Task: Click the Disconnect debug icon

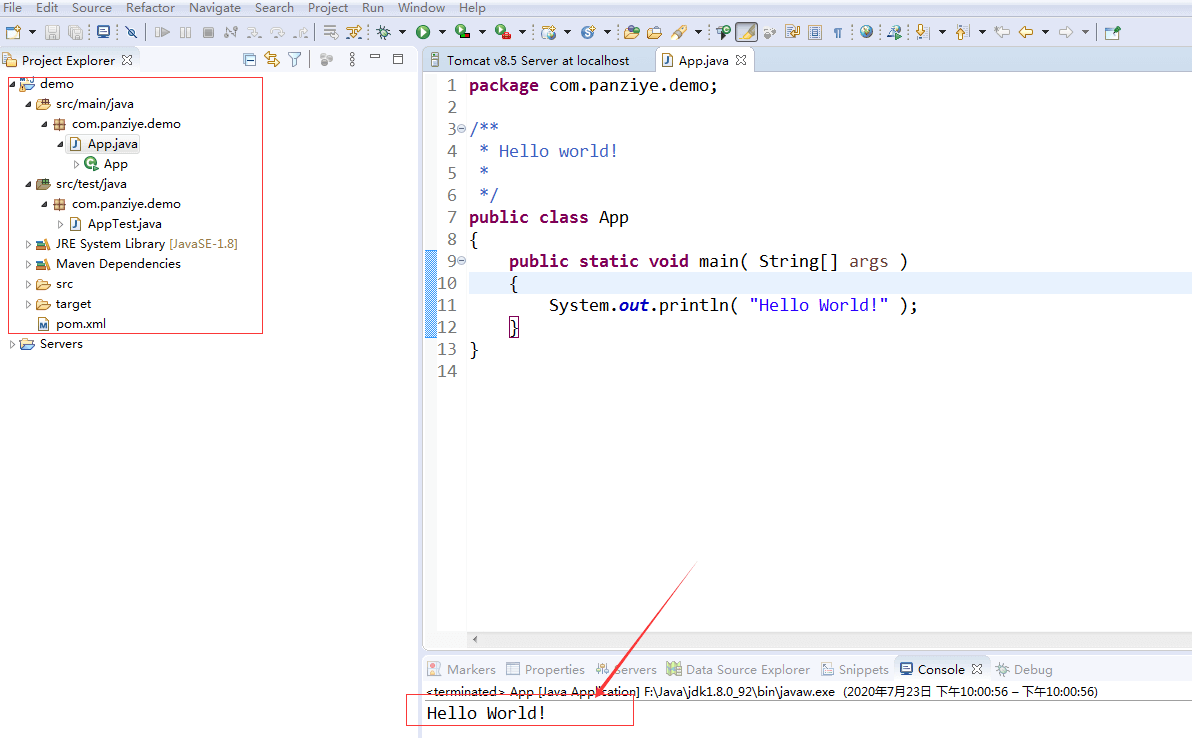Action: pyautogui.click(x=231, y=32)
